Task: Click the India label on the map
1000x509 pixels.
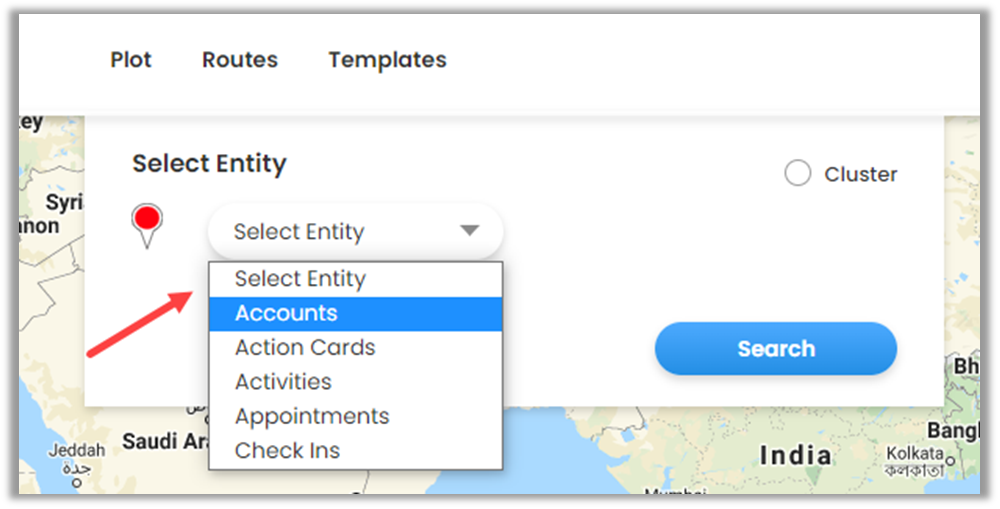Action: [795, 456]
